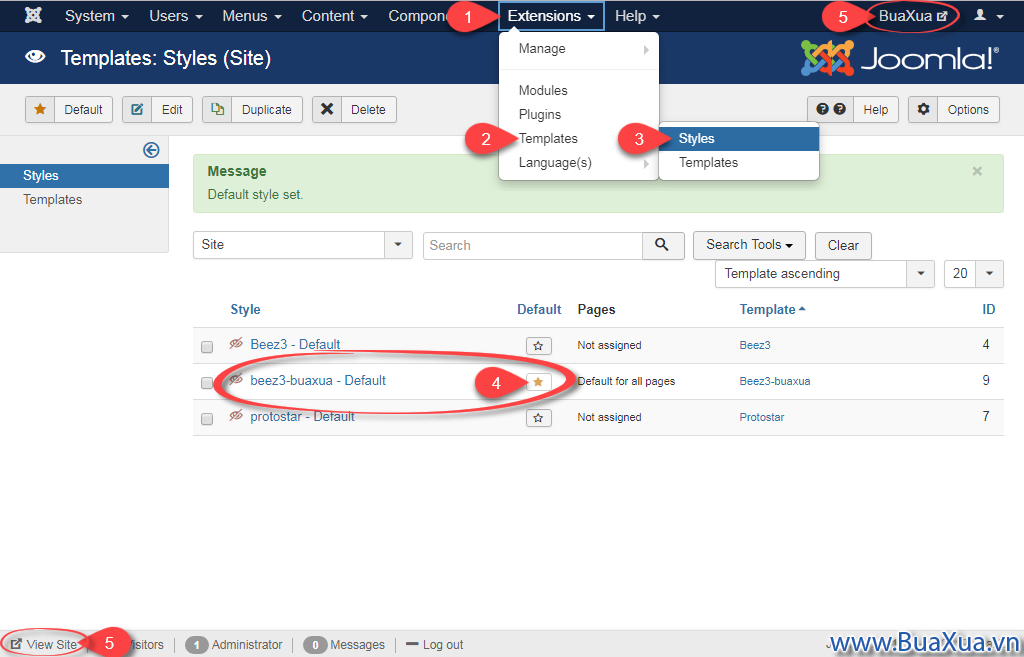Screen dimensions: 1024x657
Task: Click the magnifier search icon button
Action: [663, 245]
